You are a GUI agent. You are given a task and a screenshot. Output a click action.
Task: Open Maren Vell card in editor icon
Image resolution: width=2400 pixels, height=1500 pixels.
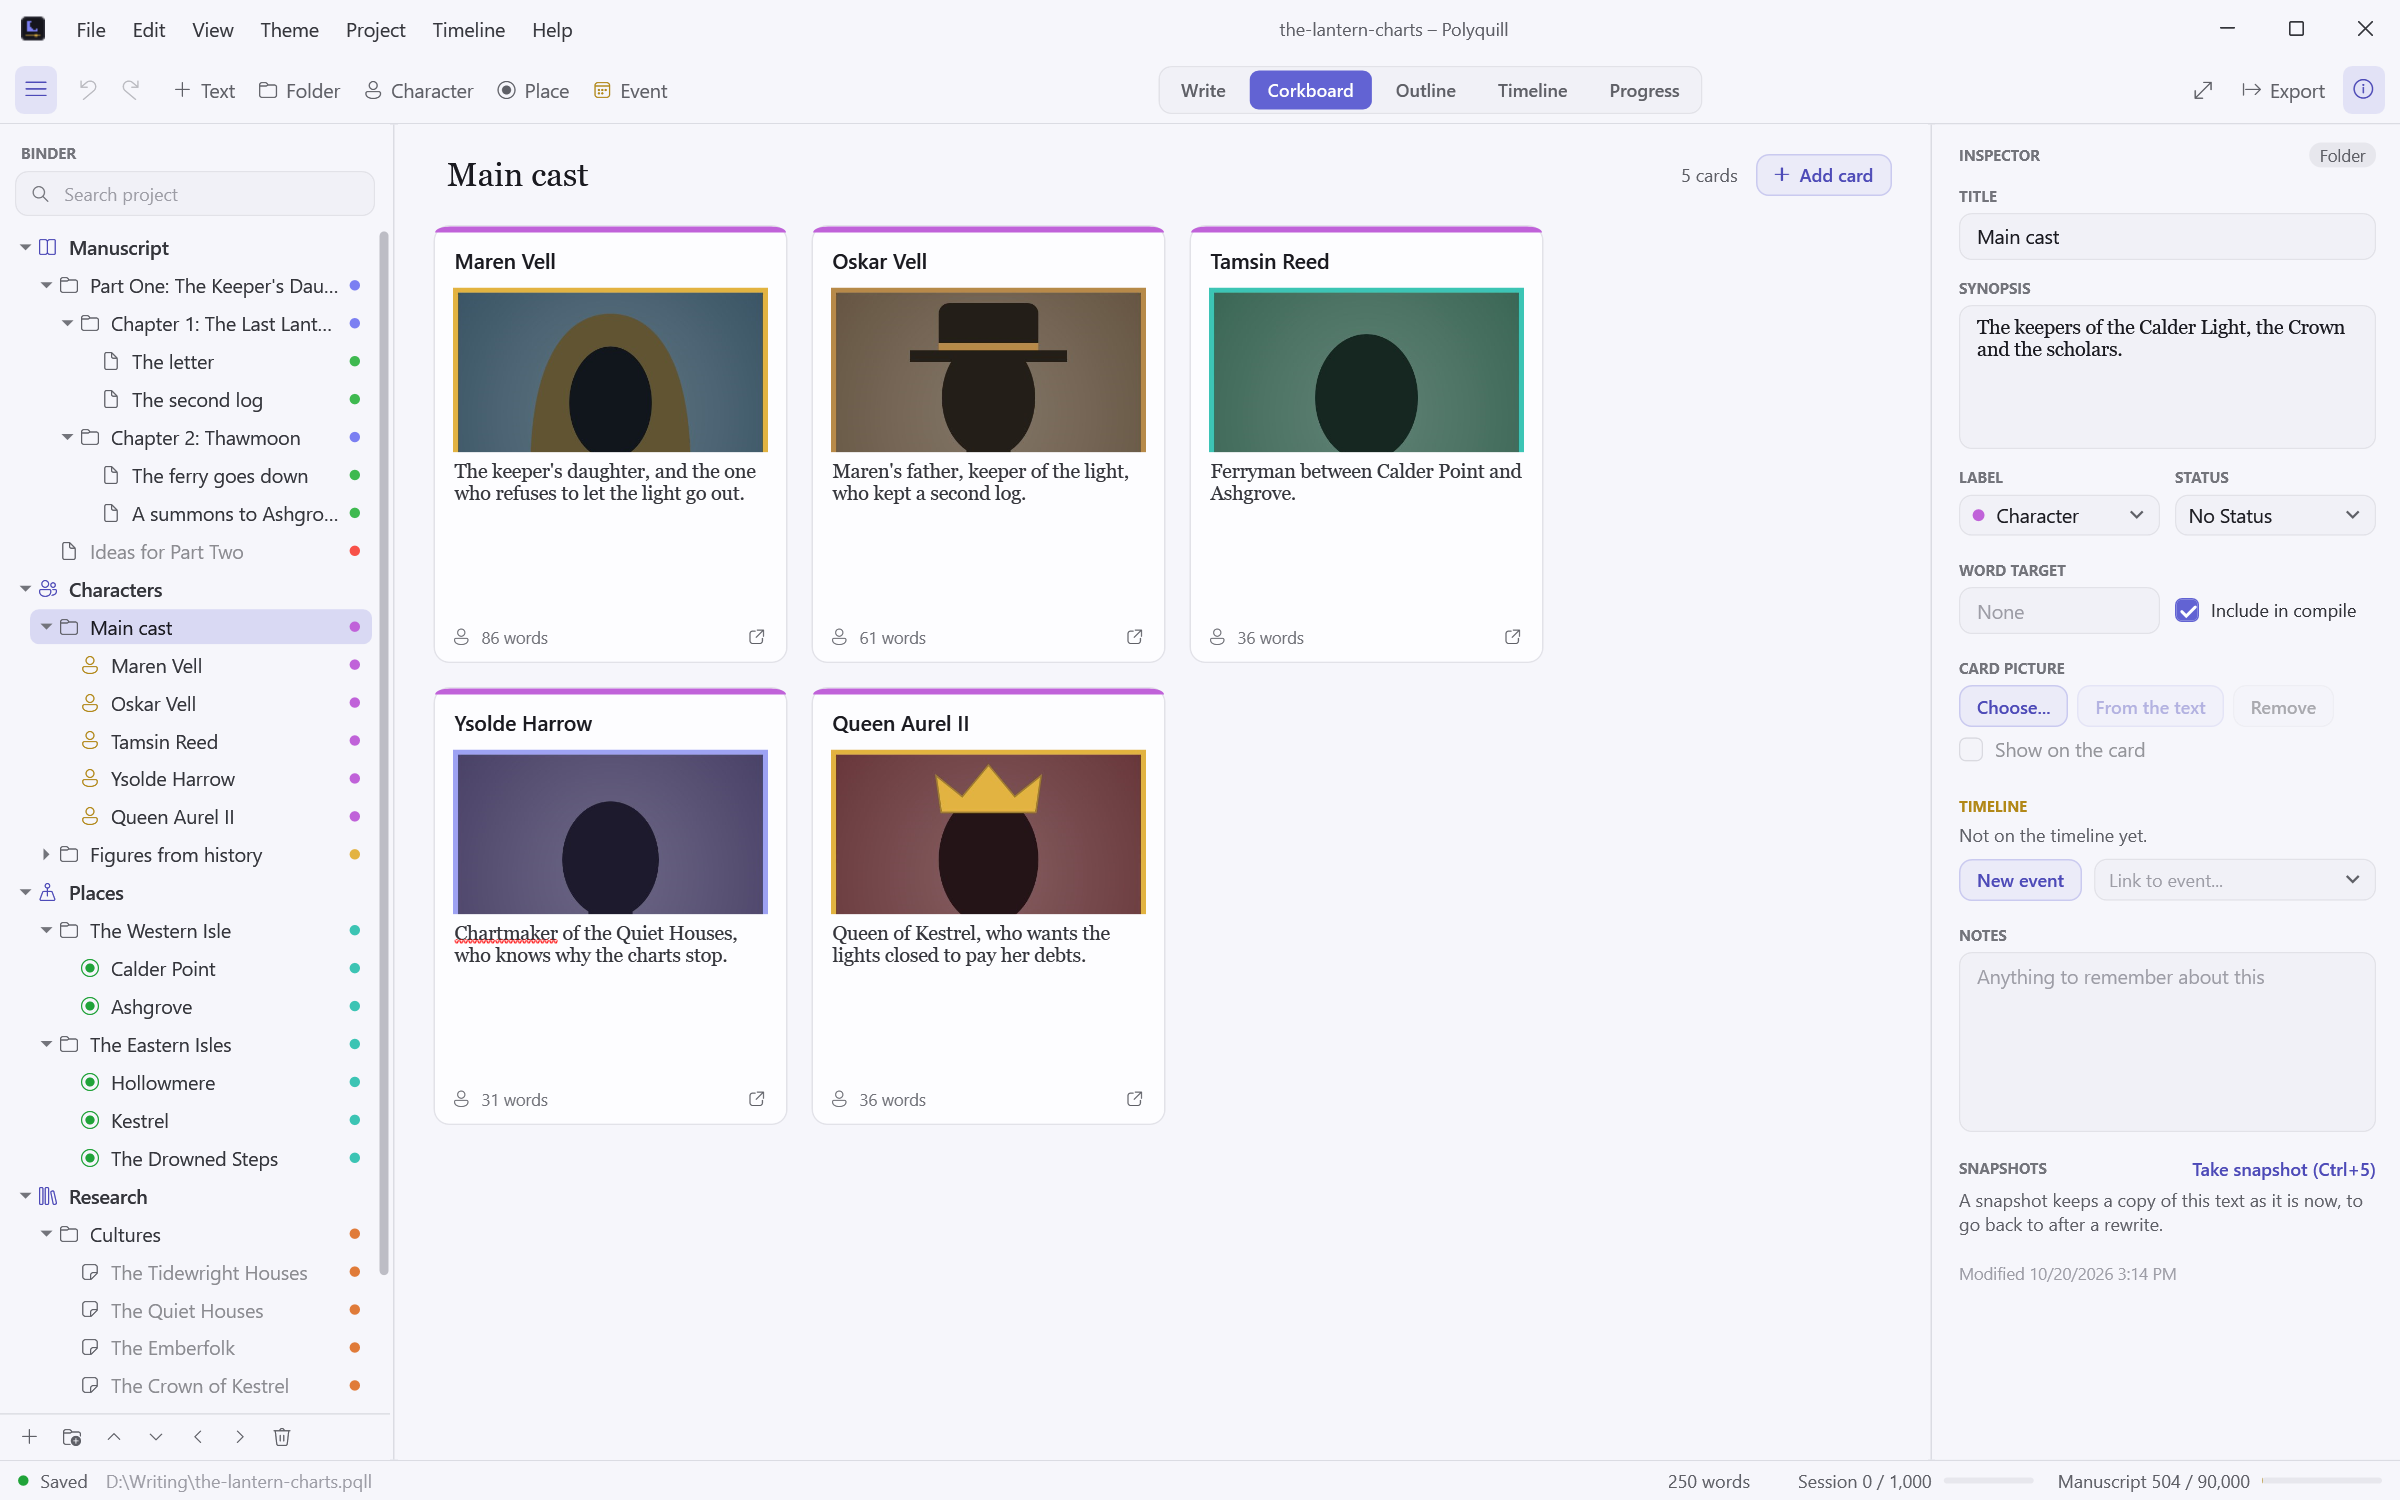click(x=757, y=637)
